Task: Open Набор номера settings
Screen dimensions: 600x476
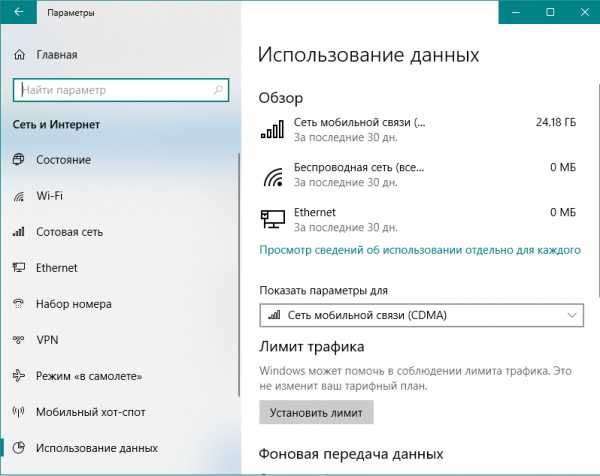Action: pyautogui.click(x=74, y=304)
